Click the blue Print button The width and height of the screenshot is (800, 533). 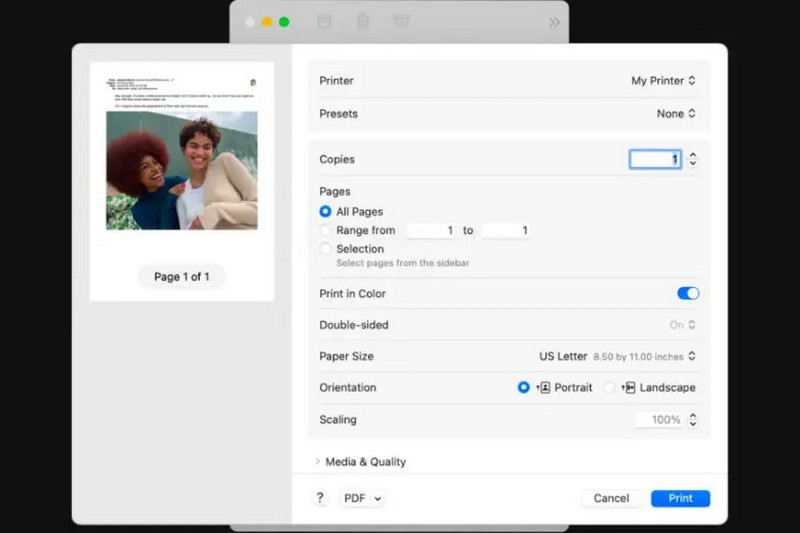click(680, 498)
